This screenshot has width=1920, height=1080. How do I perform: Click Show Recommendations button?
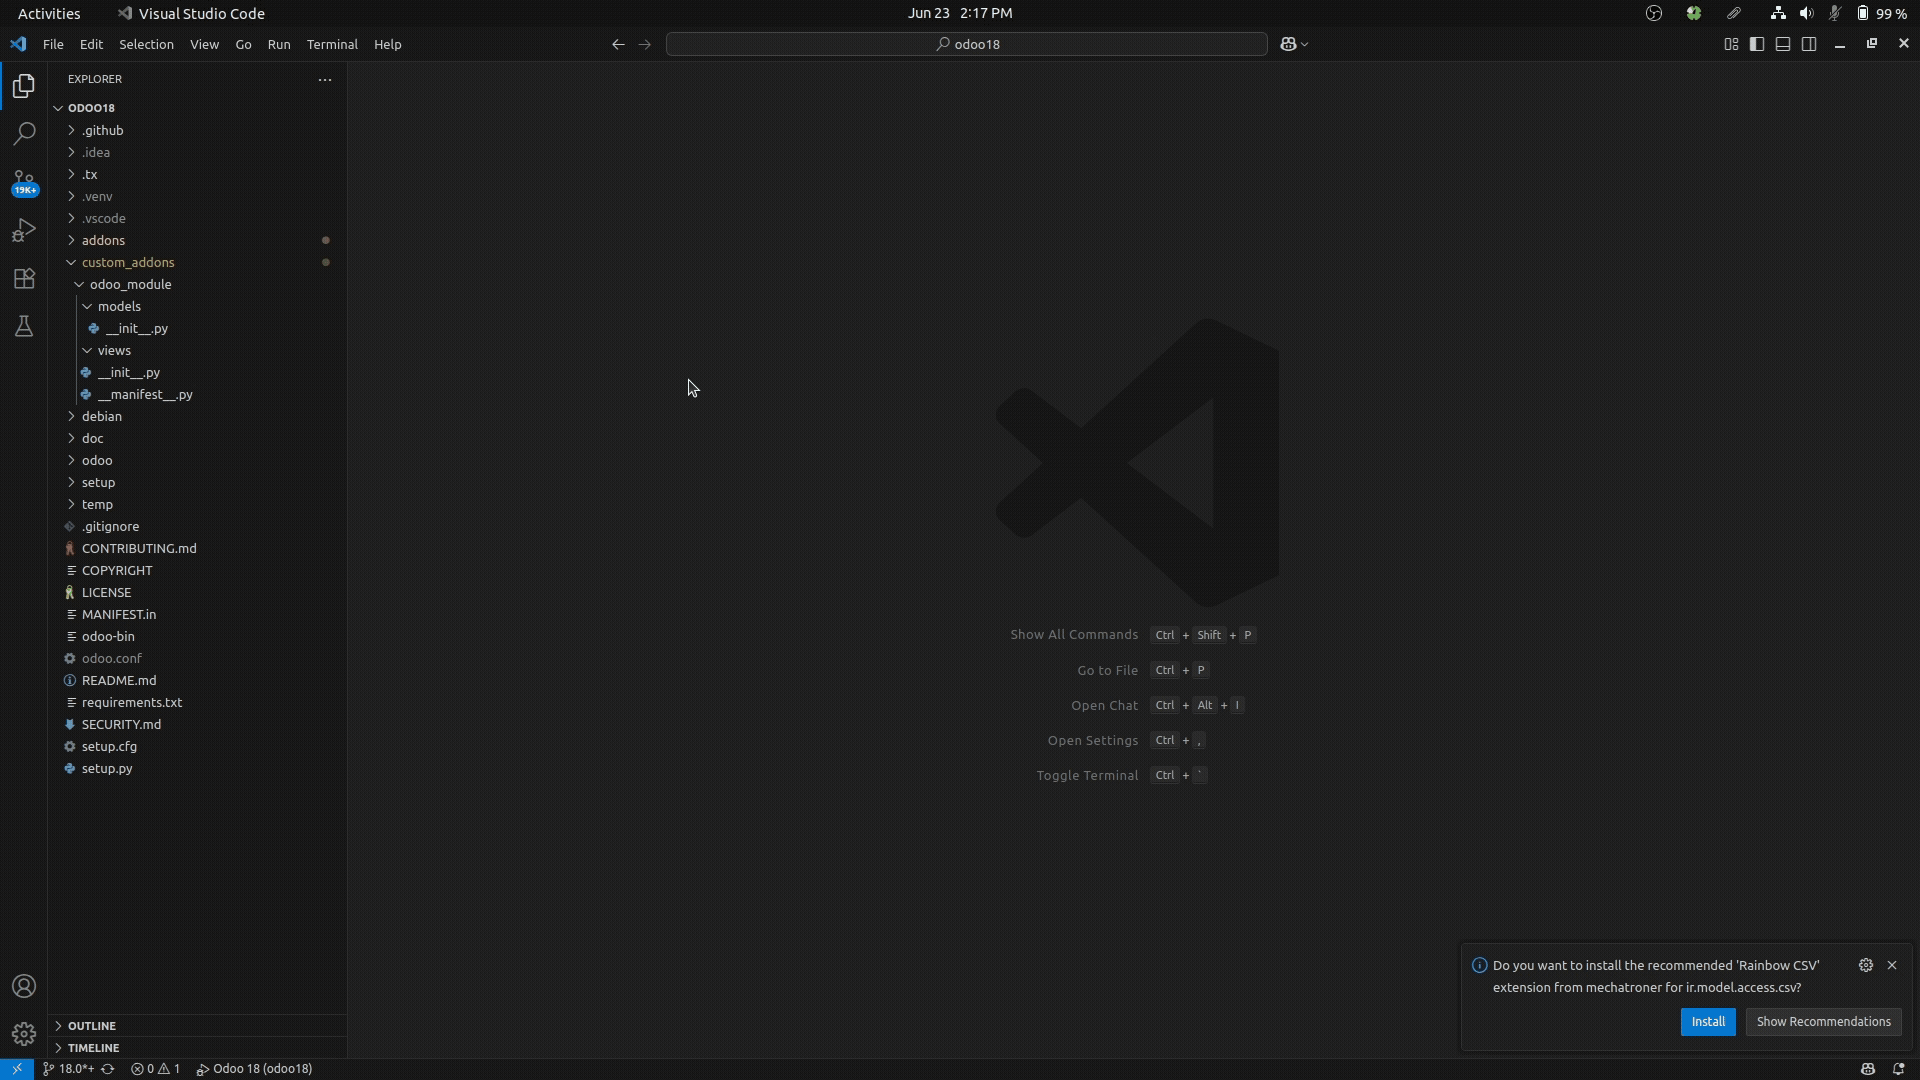click(x=1823, y=1022)
